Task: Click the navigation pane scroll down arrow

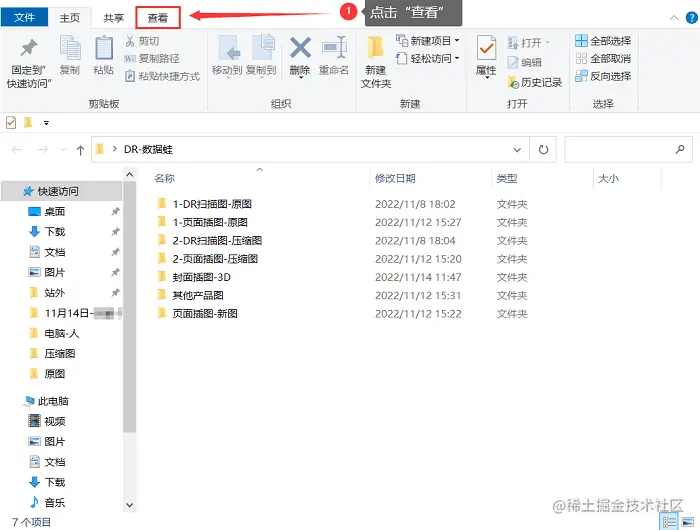Action: click(129, 505)
